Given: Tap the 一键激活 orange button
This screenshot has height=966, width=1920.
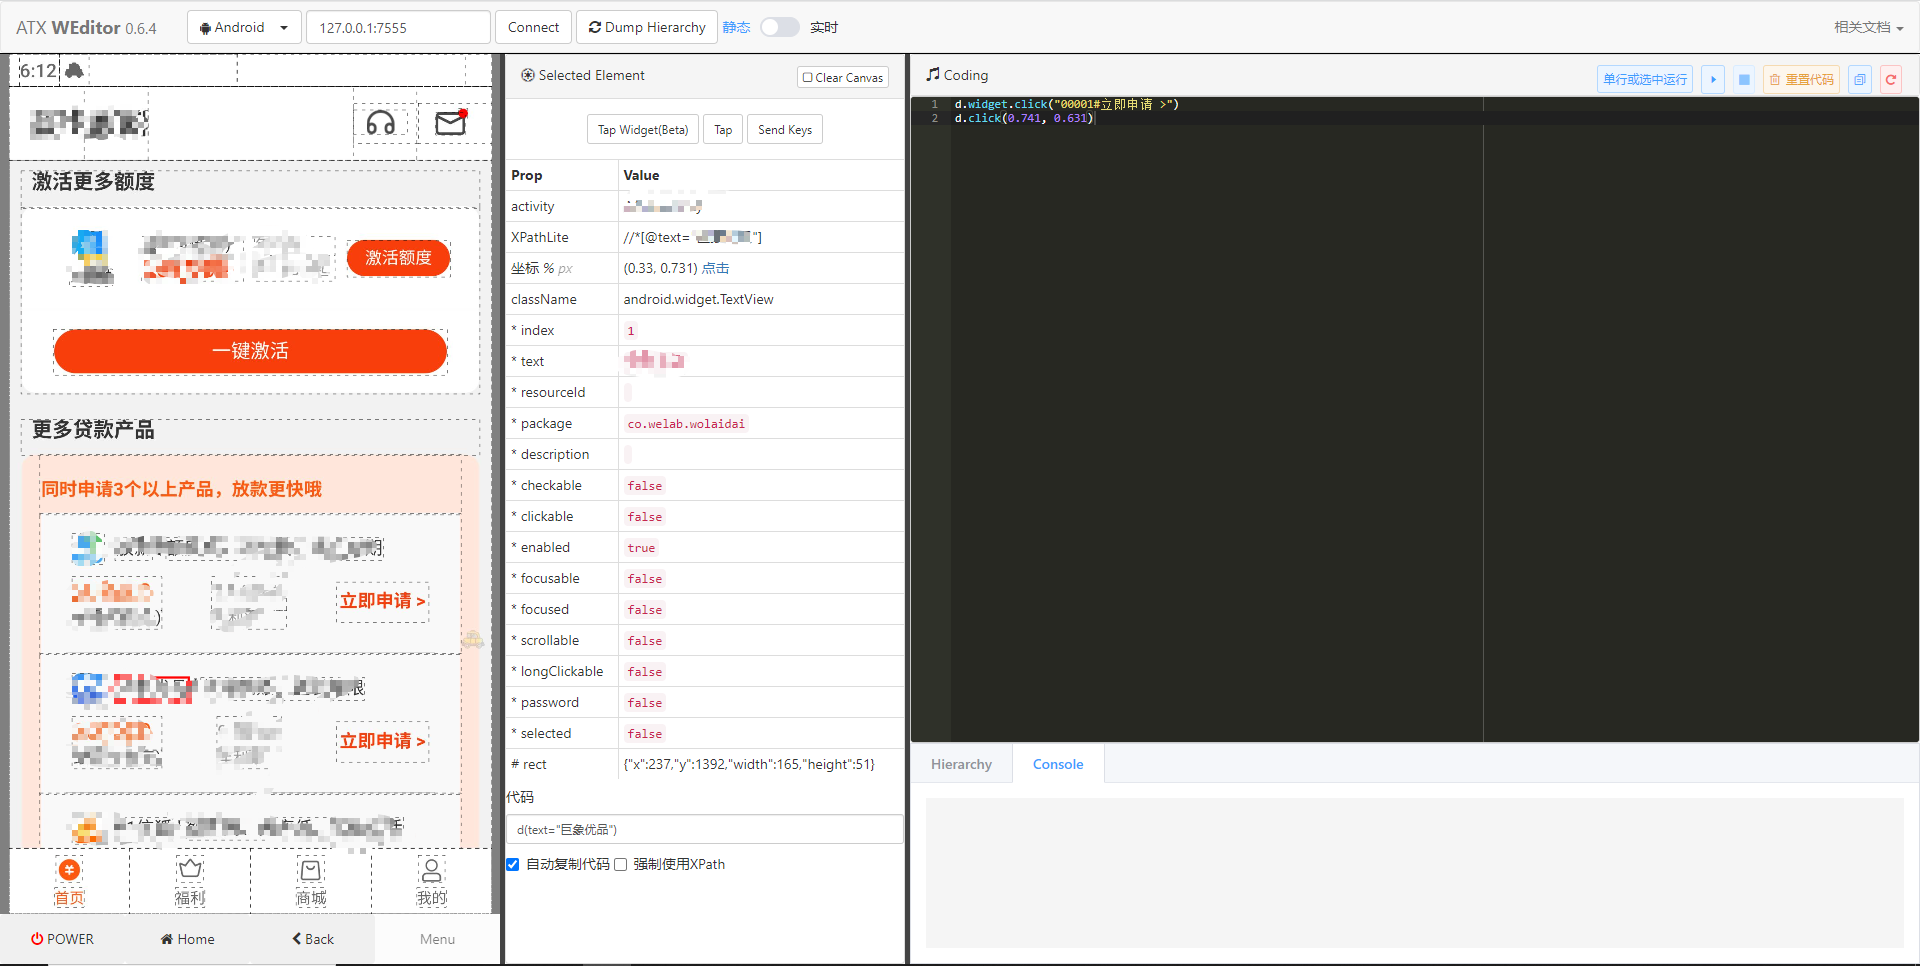Looking at the screenshot, I should (x=250, y=351).
